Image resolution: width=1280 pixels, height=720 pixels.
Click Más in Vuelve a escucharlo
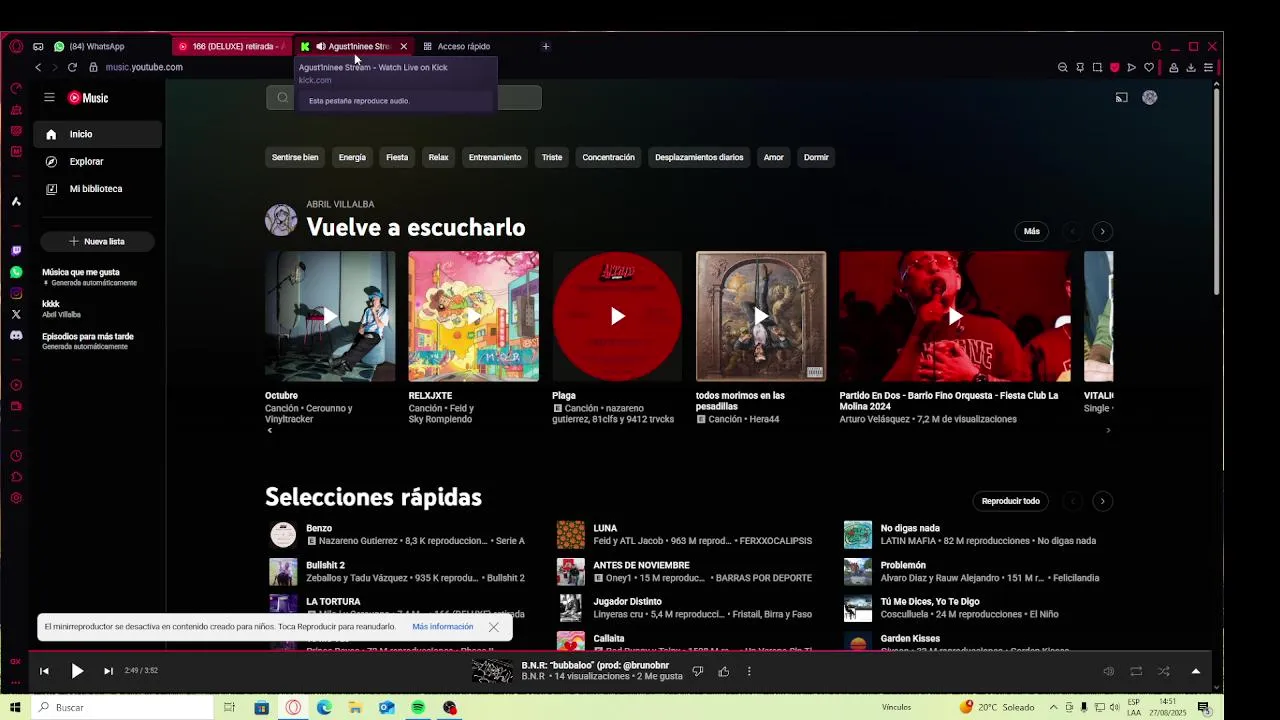point(1032,231)
